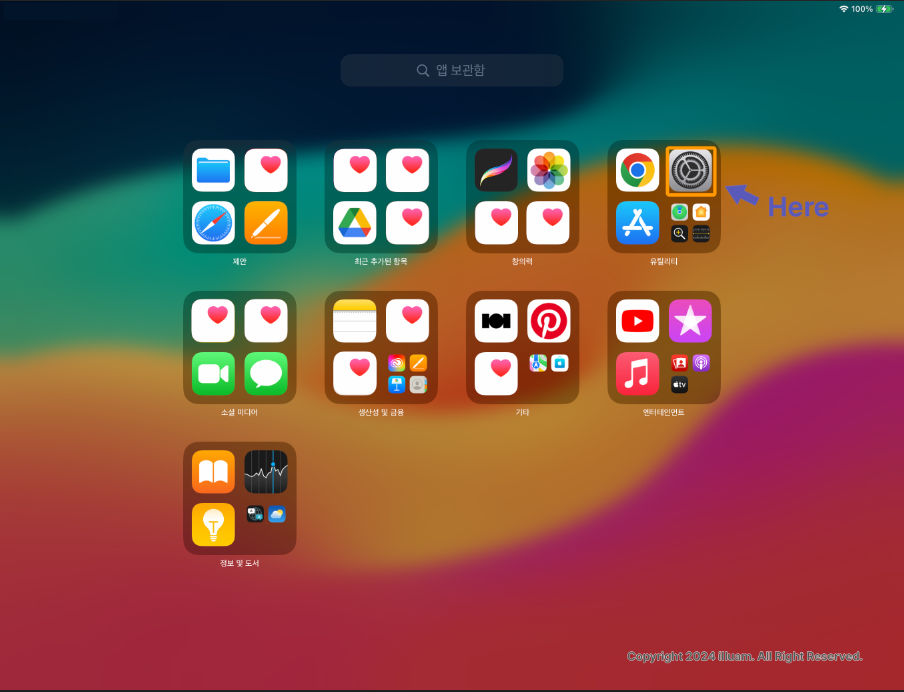The width and height of the screenshot is (904, 692).
Task: Tap the small Home app icon
Action: tap(701, 212)
